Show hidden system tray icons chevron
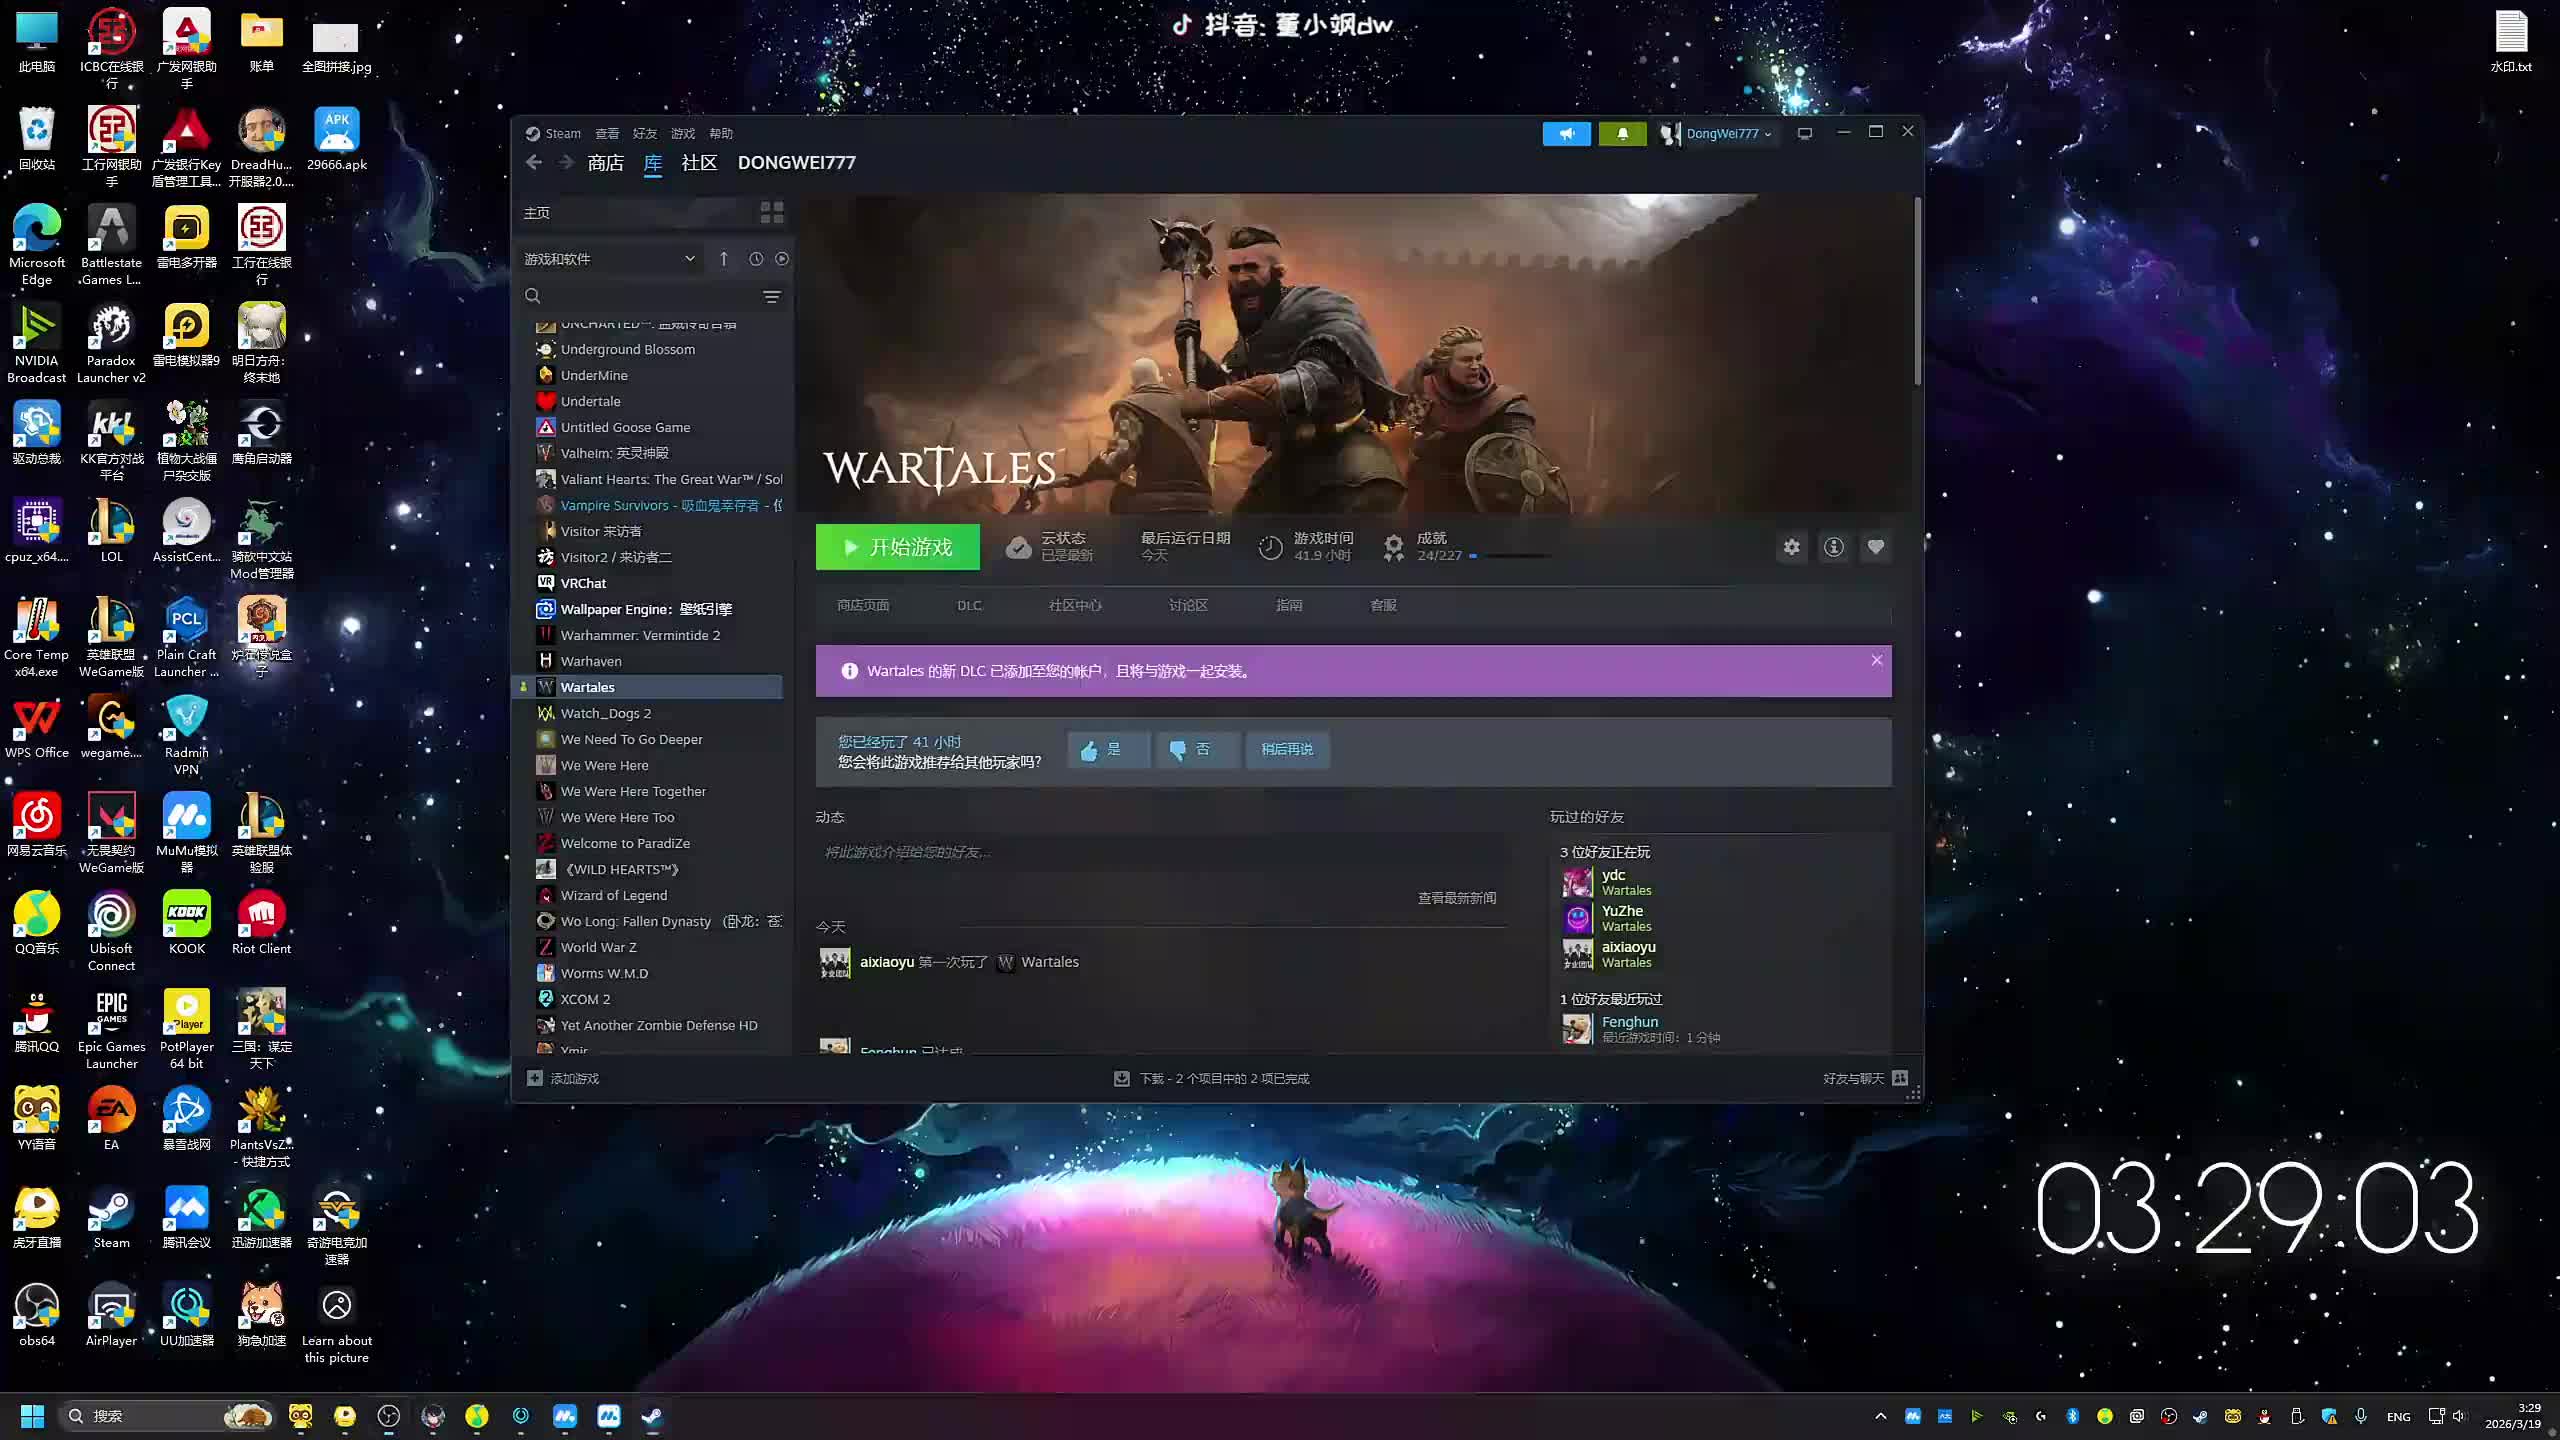Image resolution: width=2560 pixels, height=1440 pixels. point(1880,1416)
